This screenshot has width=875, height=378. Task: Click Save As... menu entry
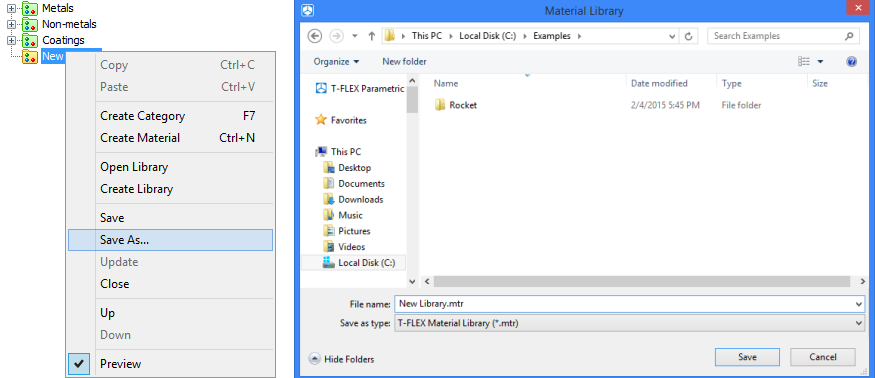pos(170,240)
